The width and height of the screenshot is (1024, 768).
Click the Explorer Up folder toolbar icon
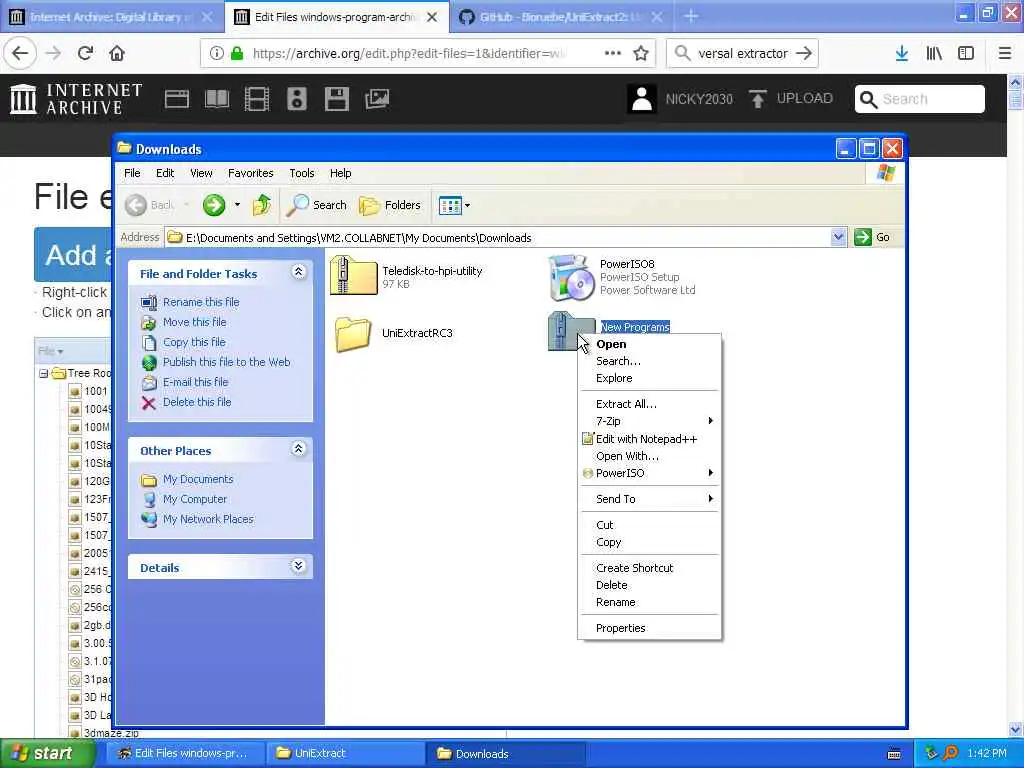[x=261, y=205]
